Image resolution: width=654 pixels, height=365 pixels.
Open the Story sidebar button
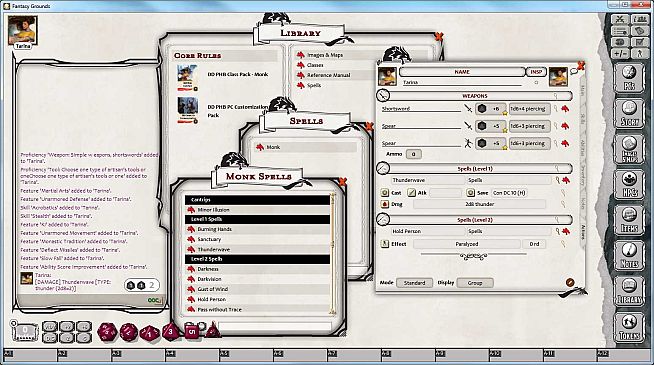pos(629,113)
